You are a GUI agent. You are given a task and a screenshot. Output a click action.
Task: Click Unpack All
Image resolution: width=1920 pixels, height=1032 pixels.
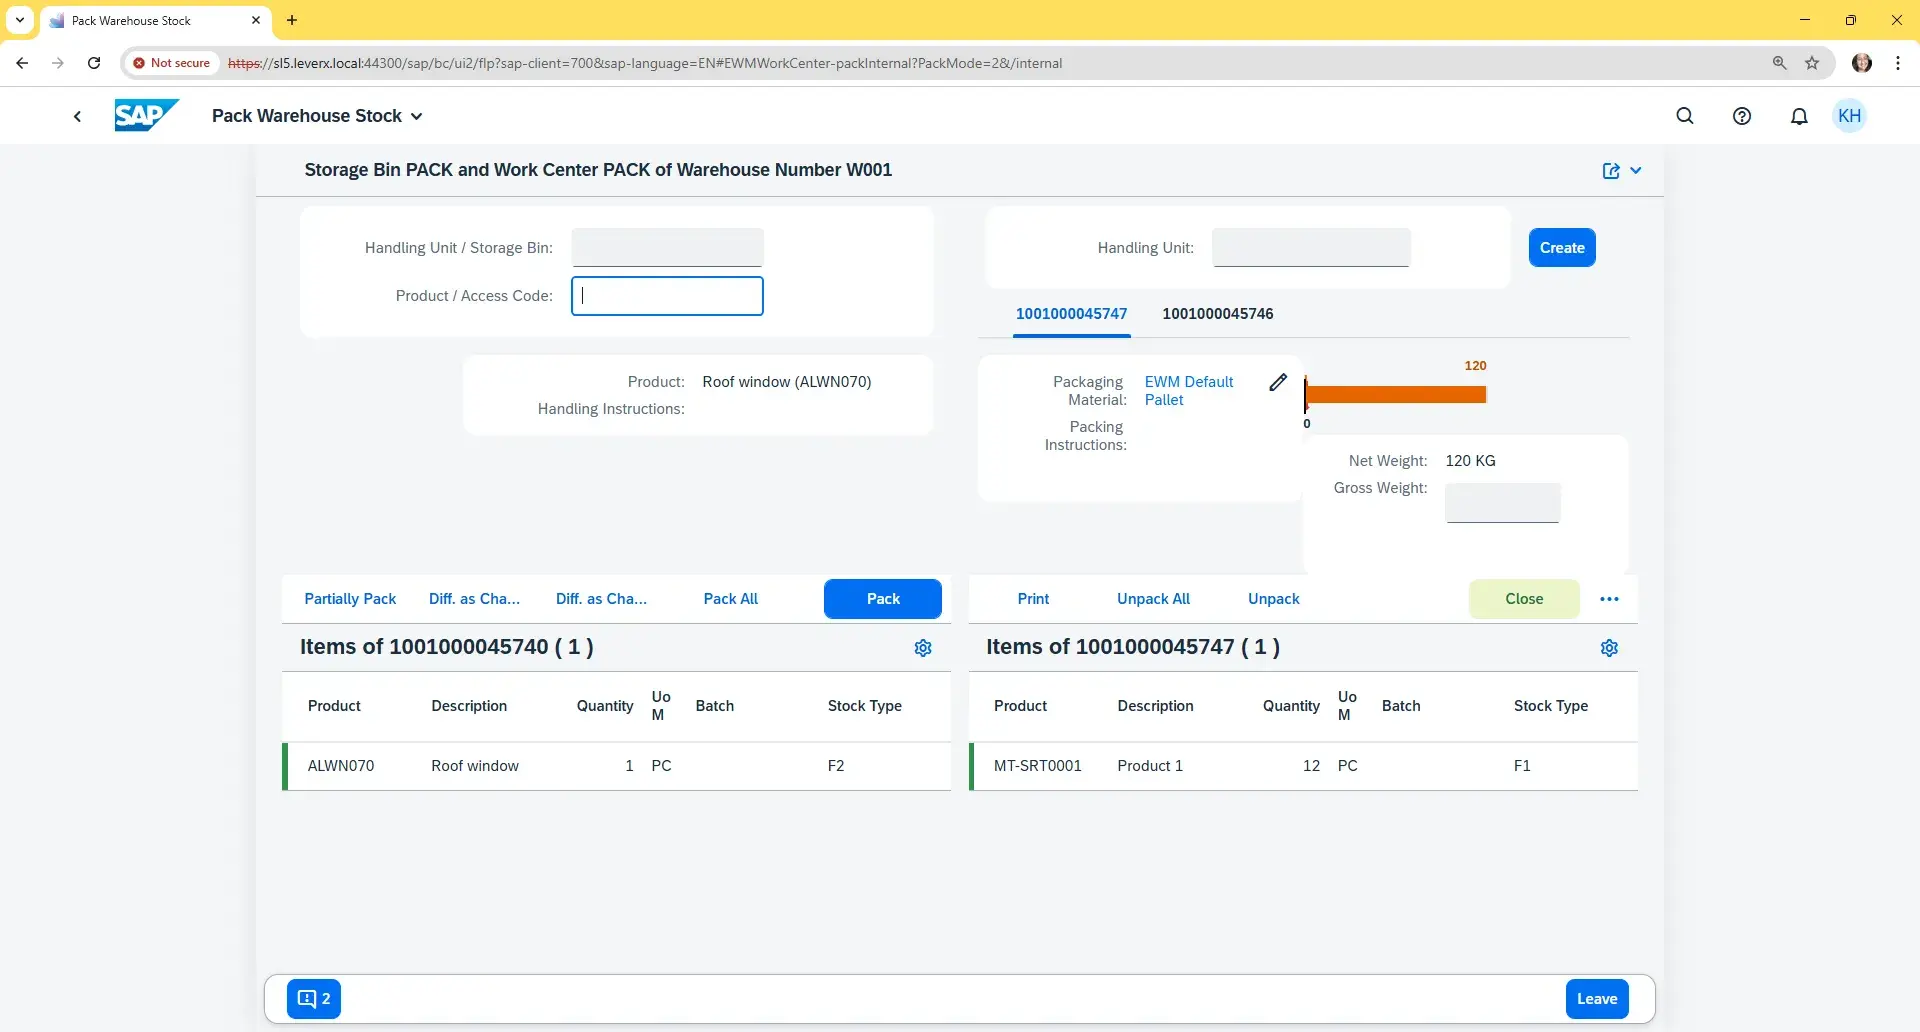point(1153,599)
